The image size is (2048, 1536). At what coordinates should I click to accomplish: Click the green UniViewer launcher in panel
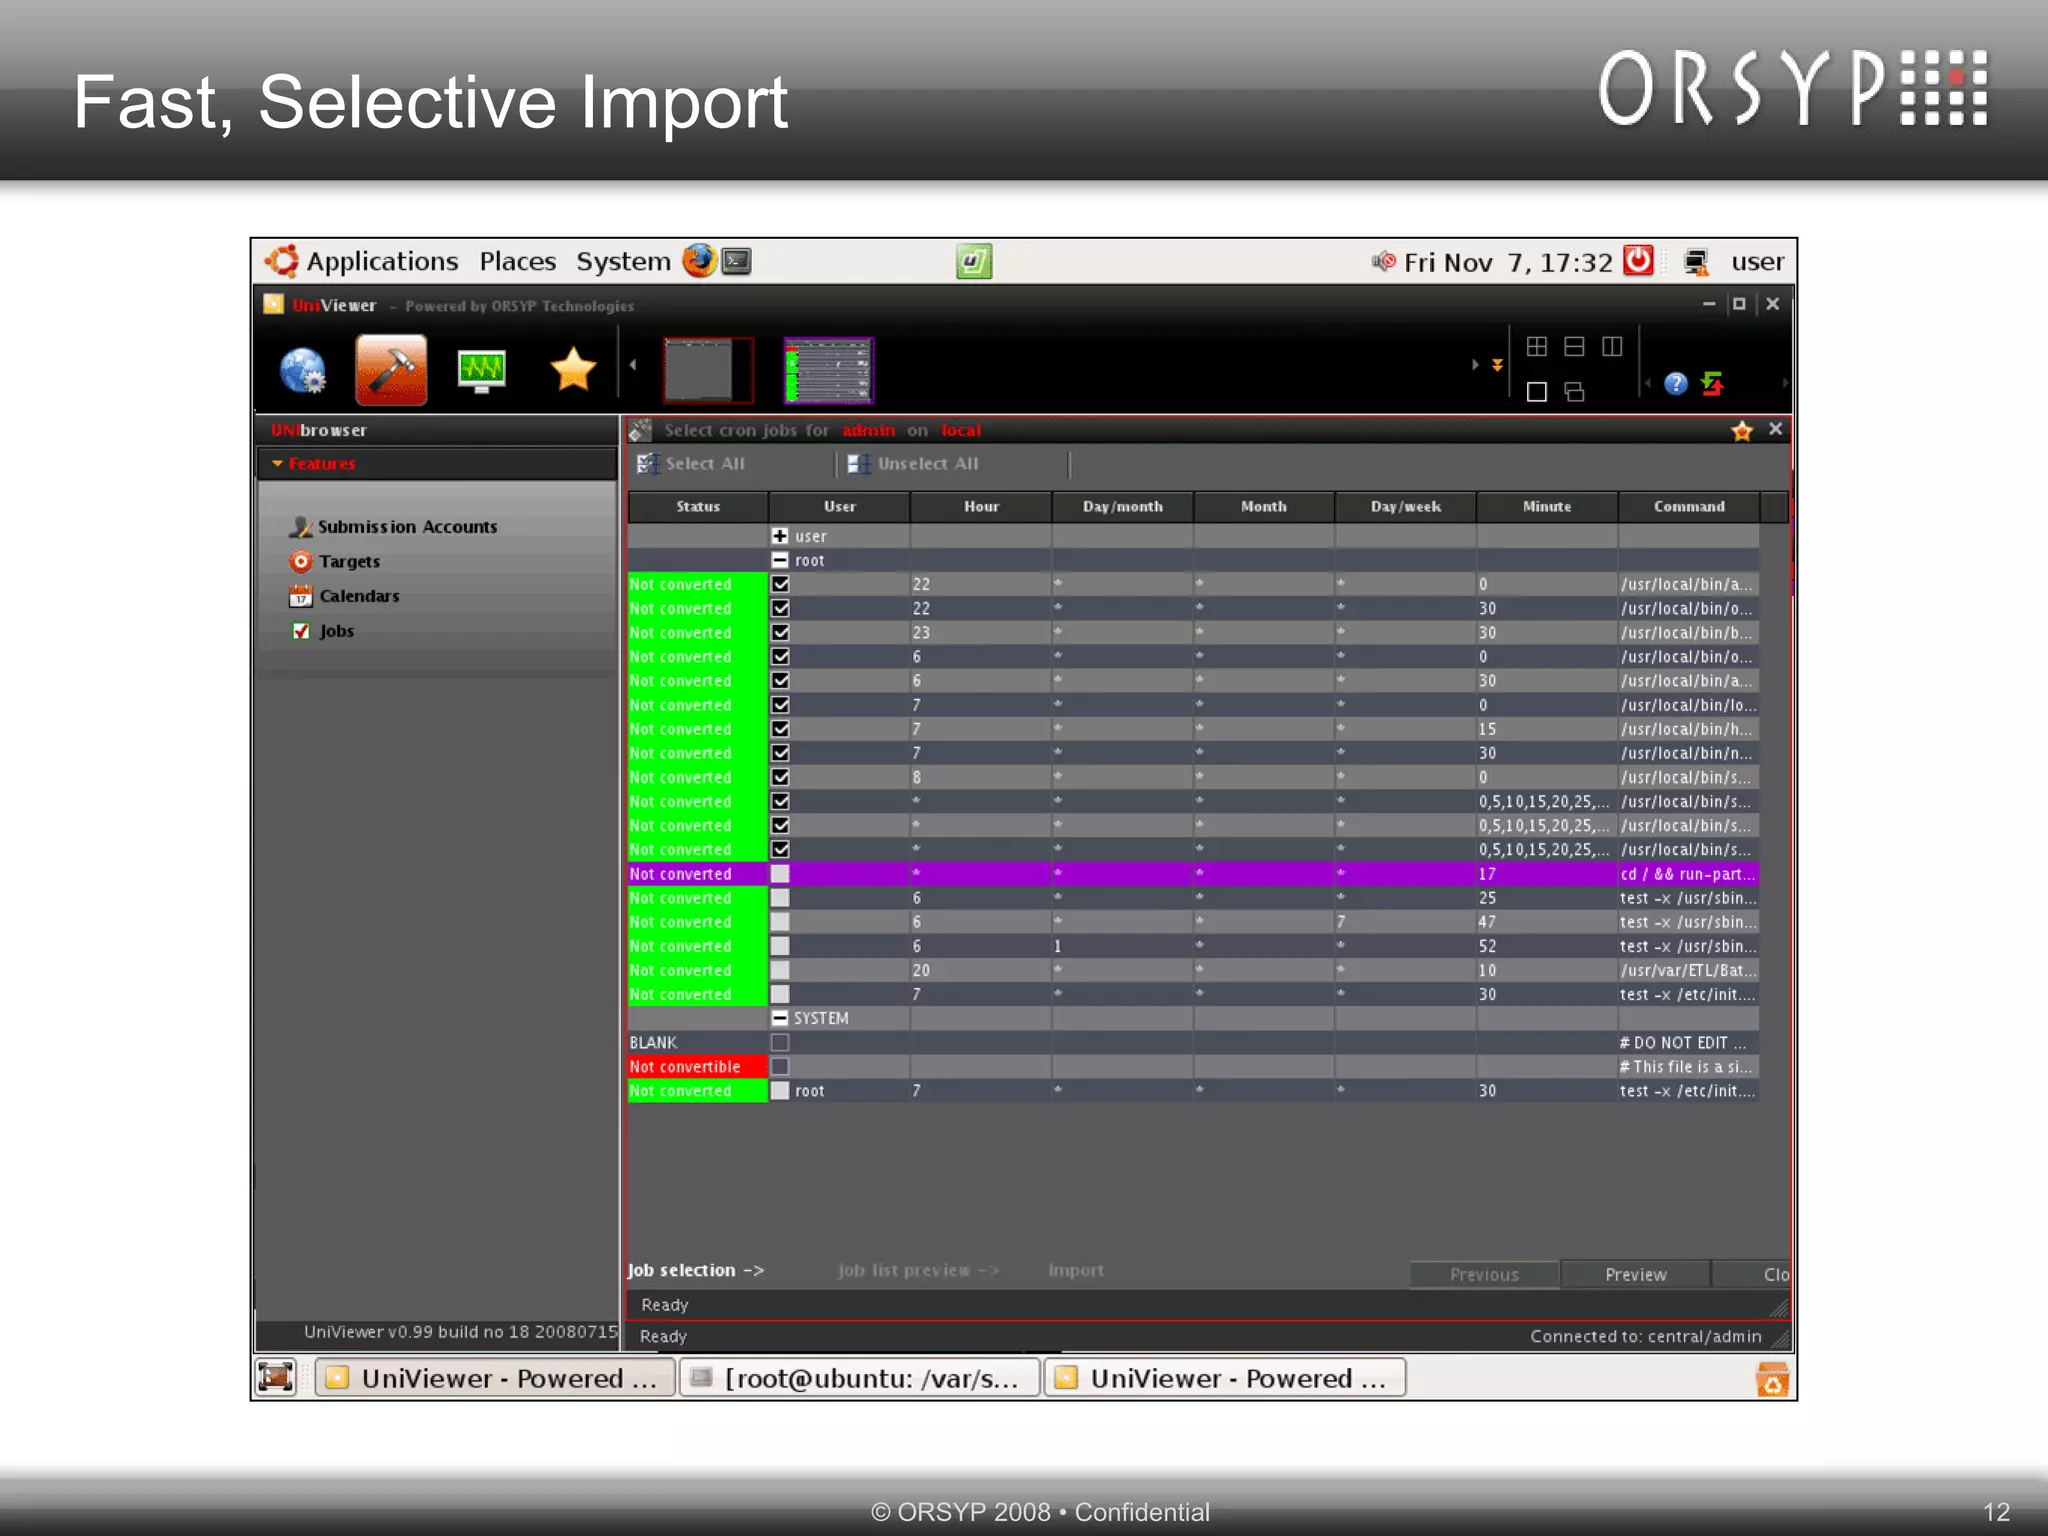[974, 262]
